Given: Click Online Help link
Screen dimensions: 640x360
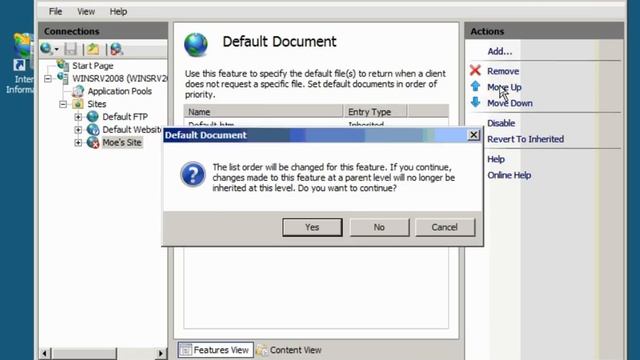Looking at the screenshot, I should tap(509, 175).
